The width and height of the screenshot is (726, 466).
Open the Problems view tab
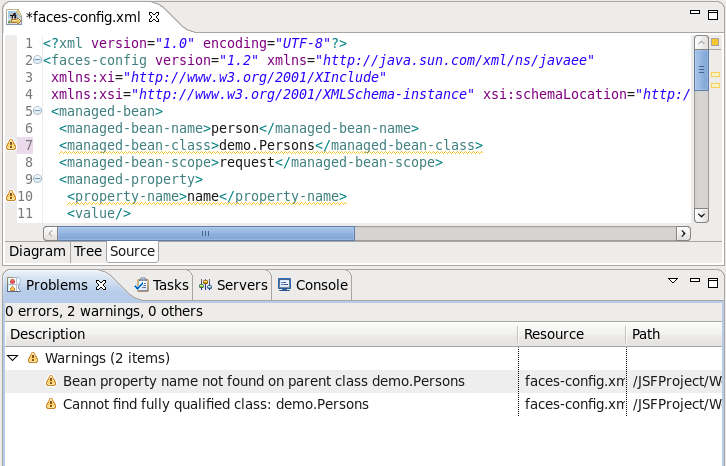point(56,285)
